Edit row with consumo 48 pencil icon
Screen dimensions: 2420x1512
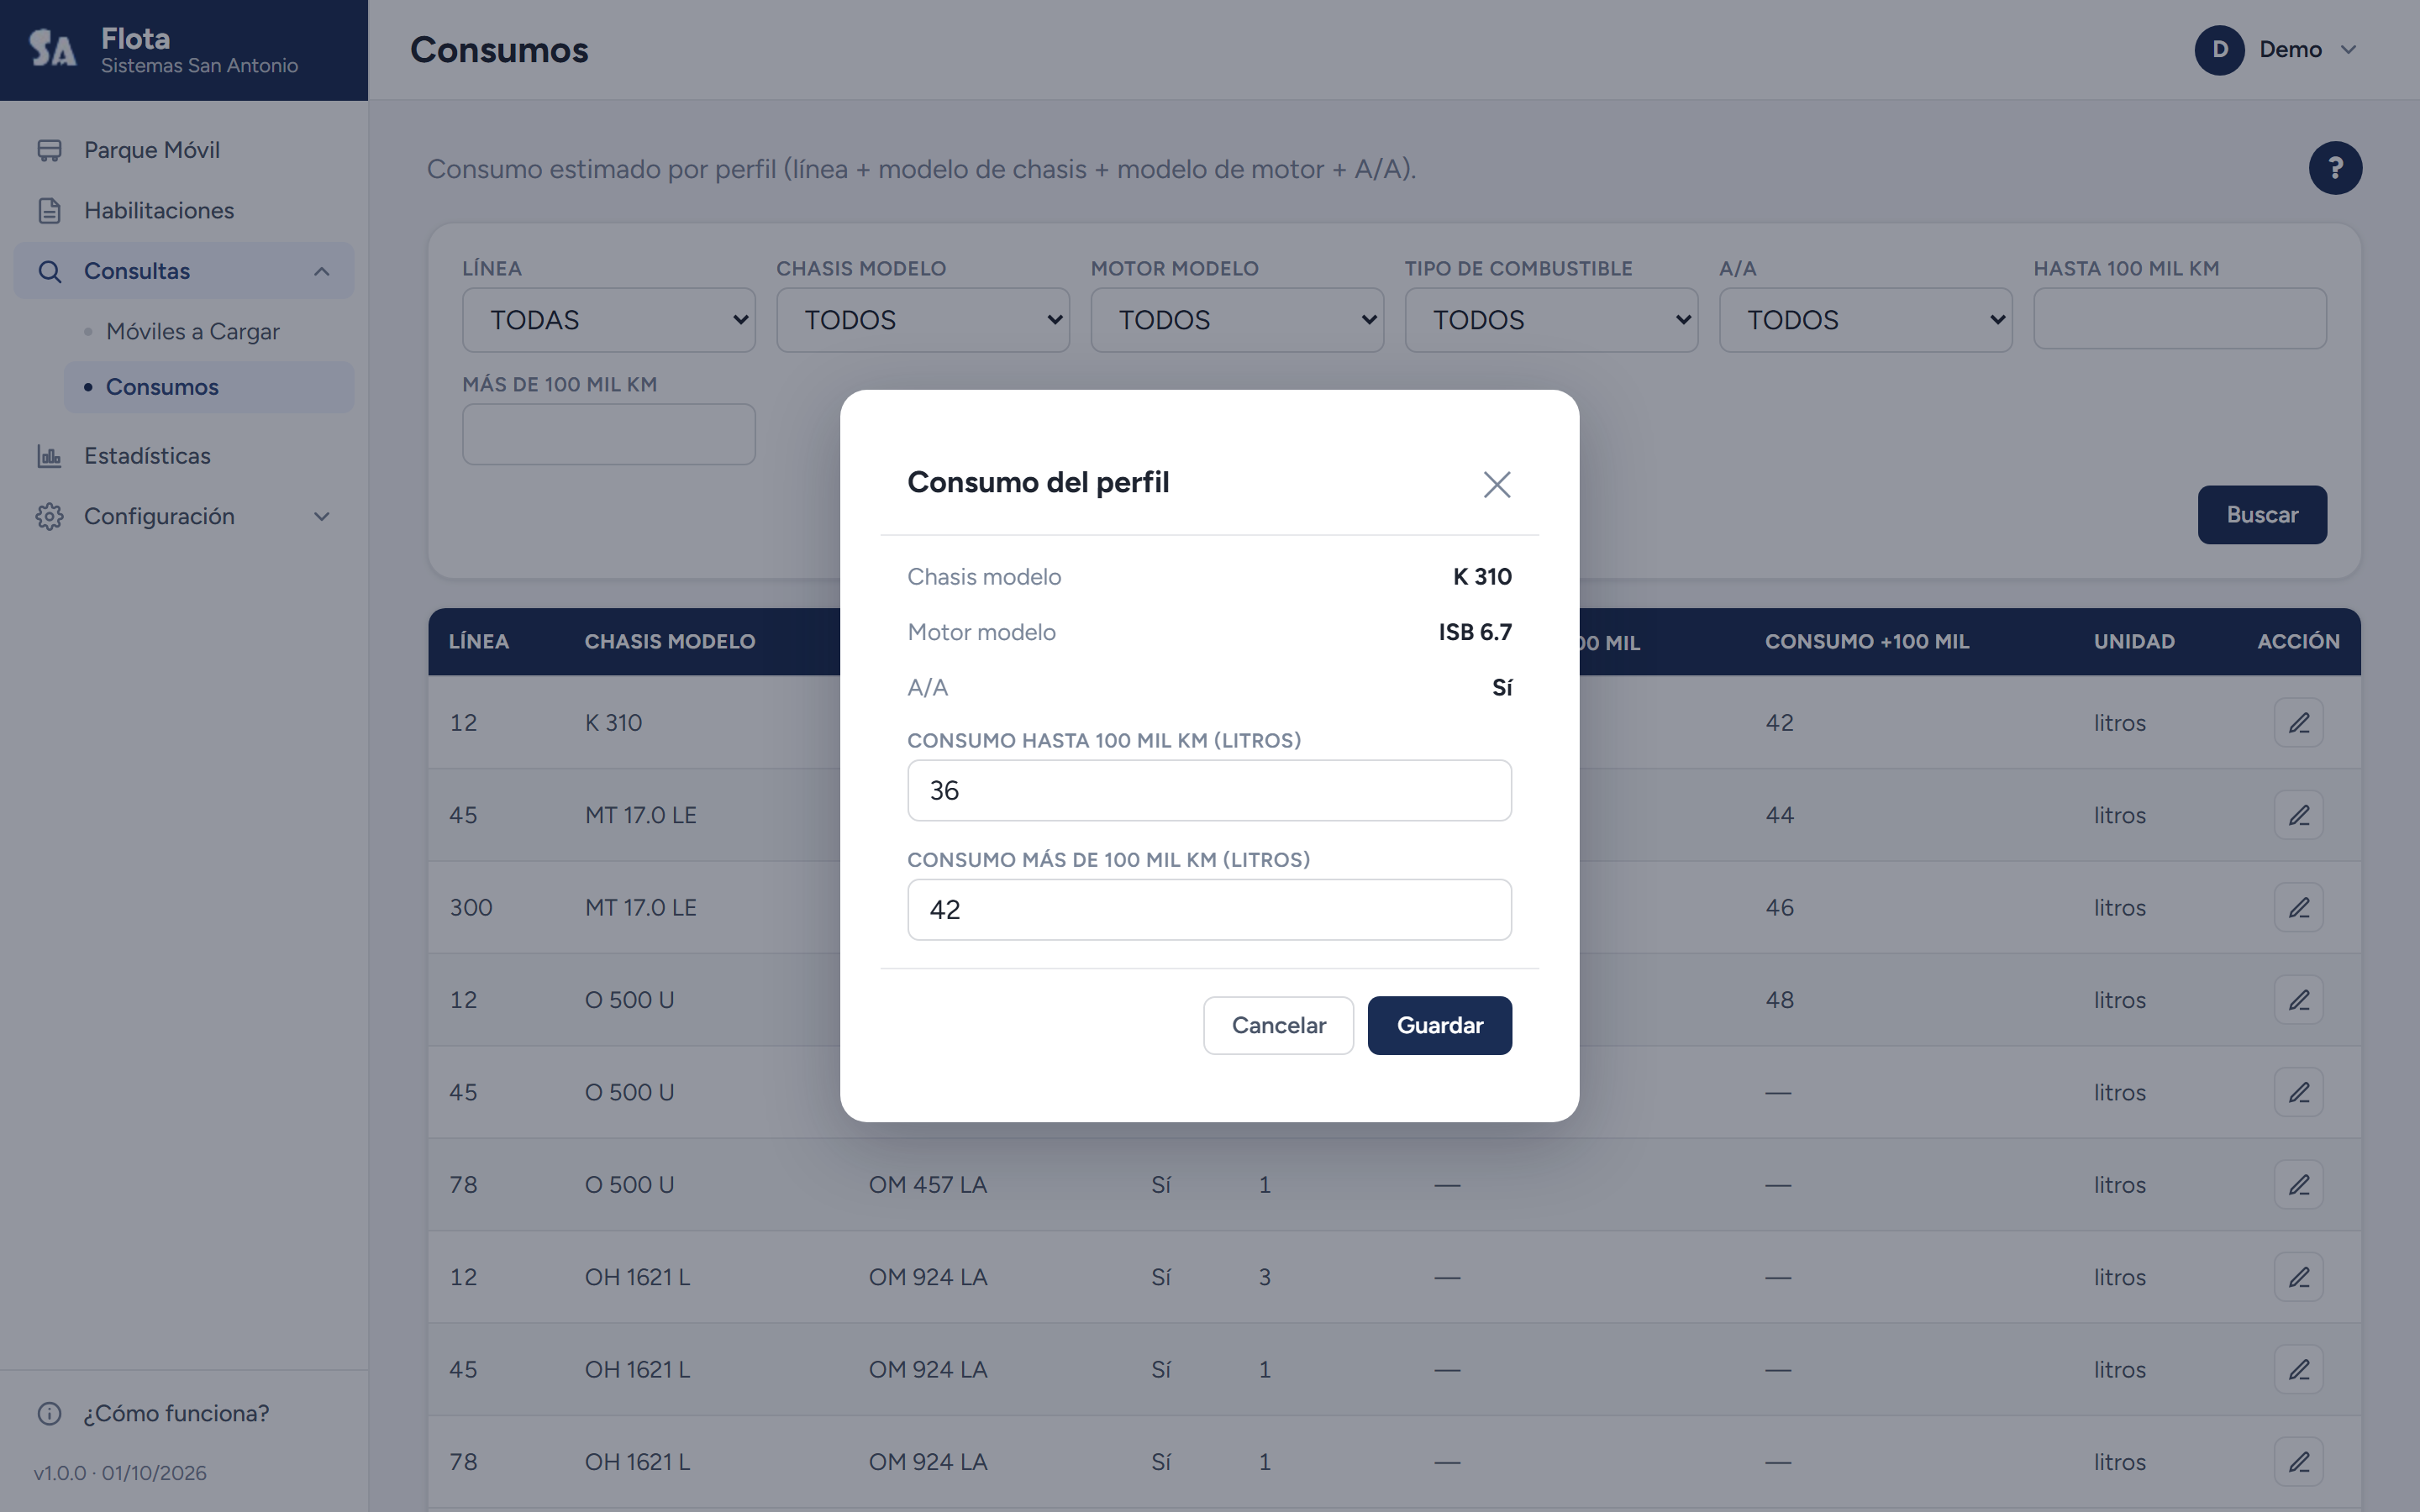(x=2298, y=1000)
